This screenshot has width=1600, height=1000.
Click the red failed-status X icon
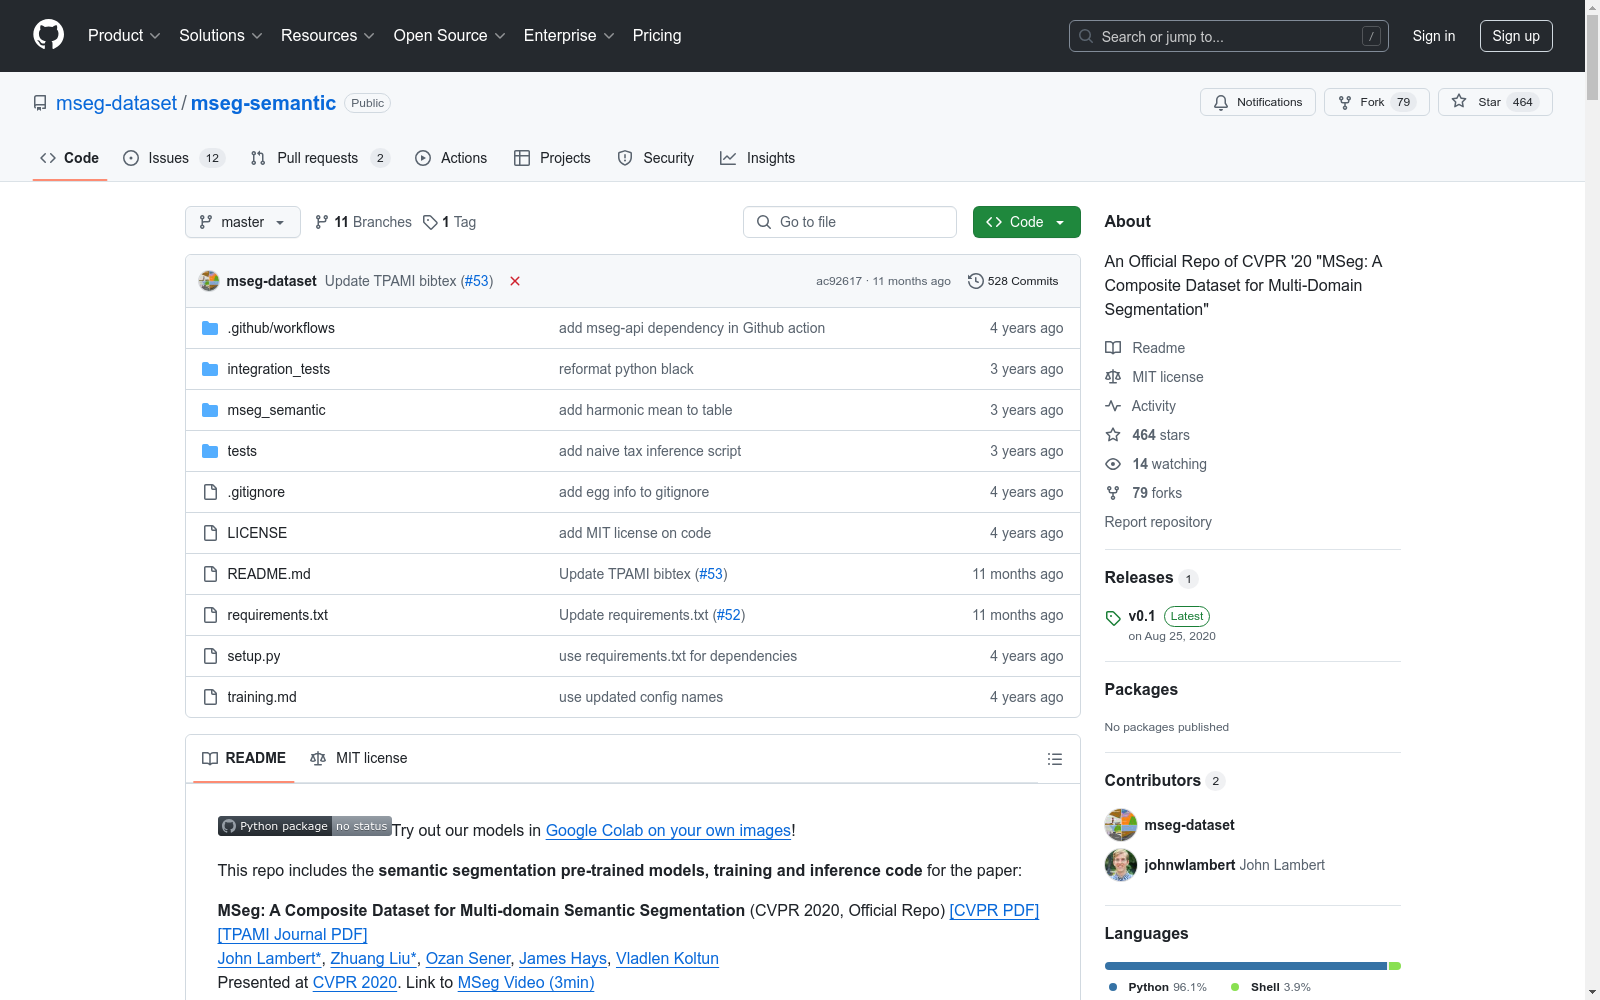[x=515, y=281]
